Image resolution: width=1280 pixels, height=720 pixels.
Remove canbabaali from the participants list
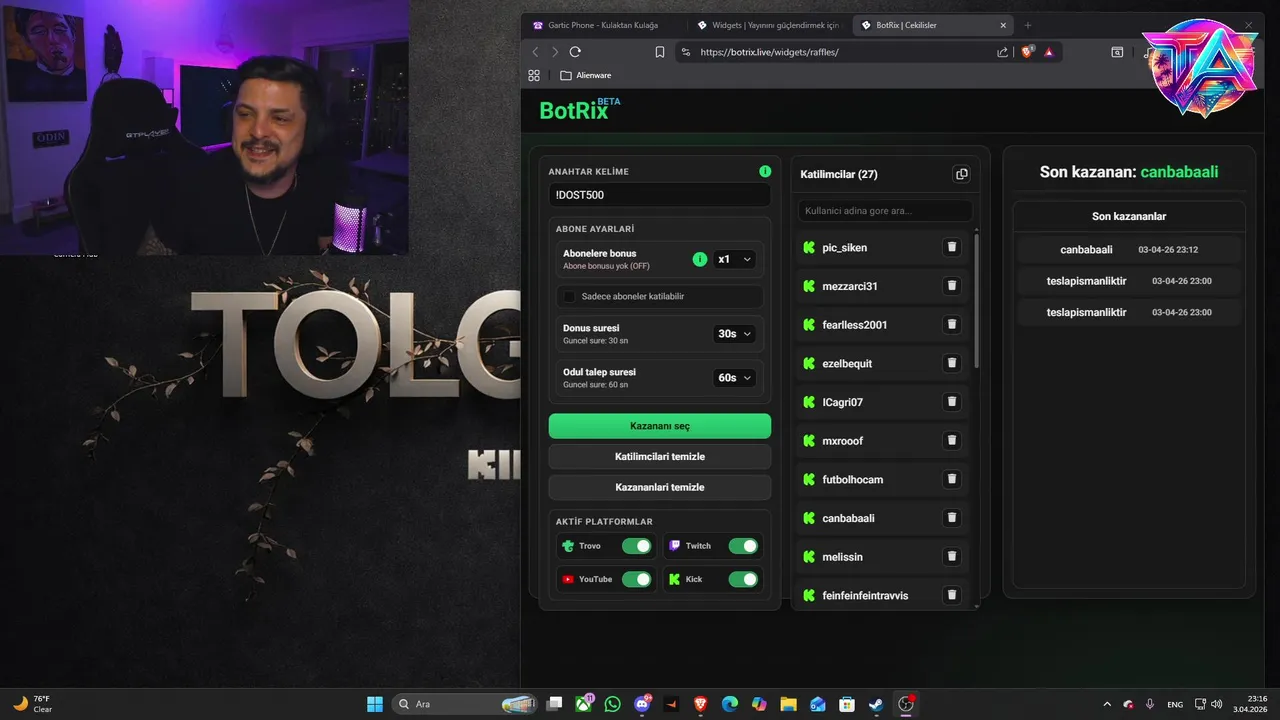(x=952, y=518)
